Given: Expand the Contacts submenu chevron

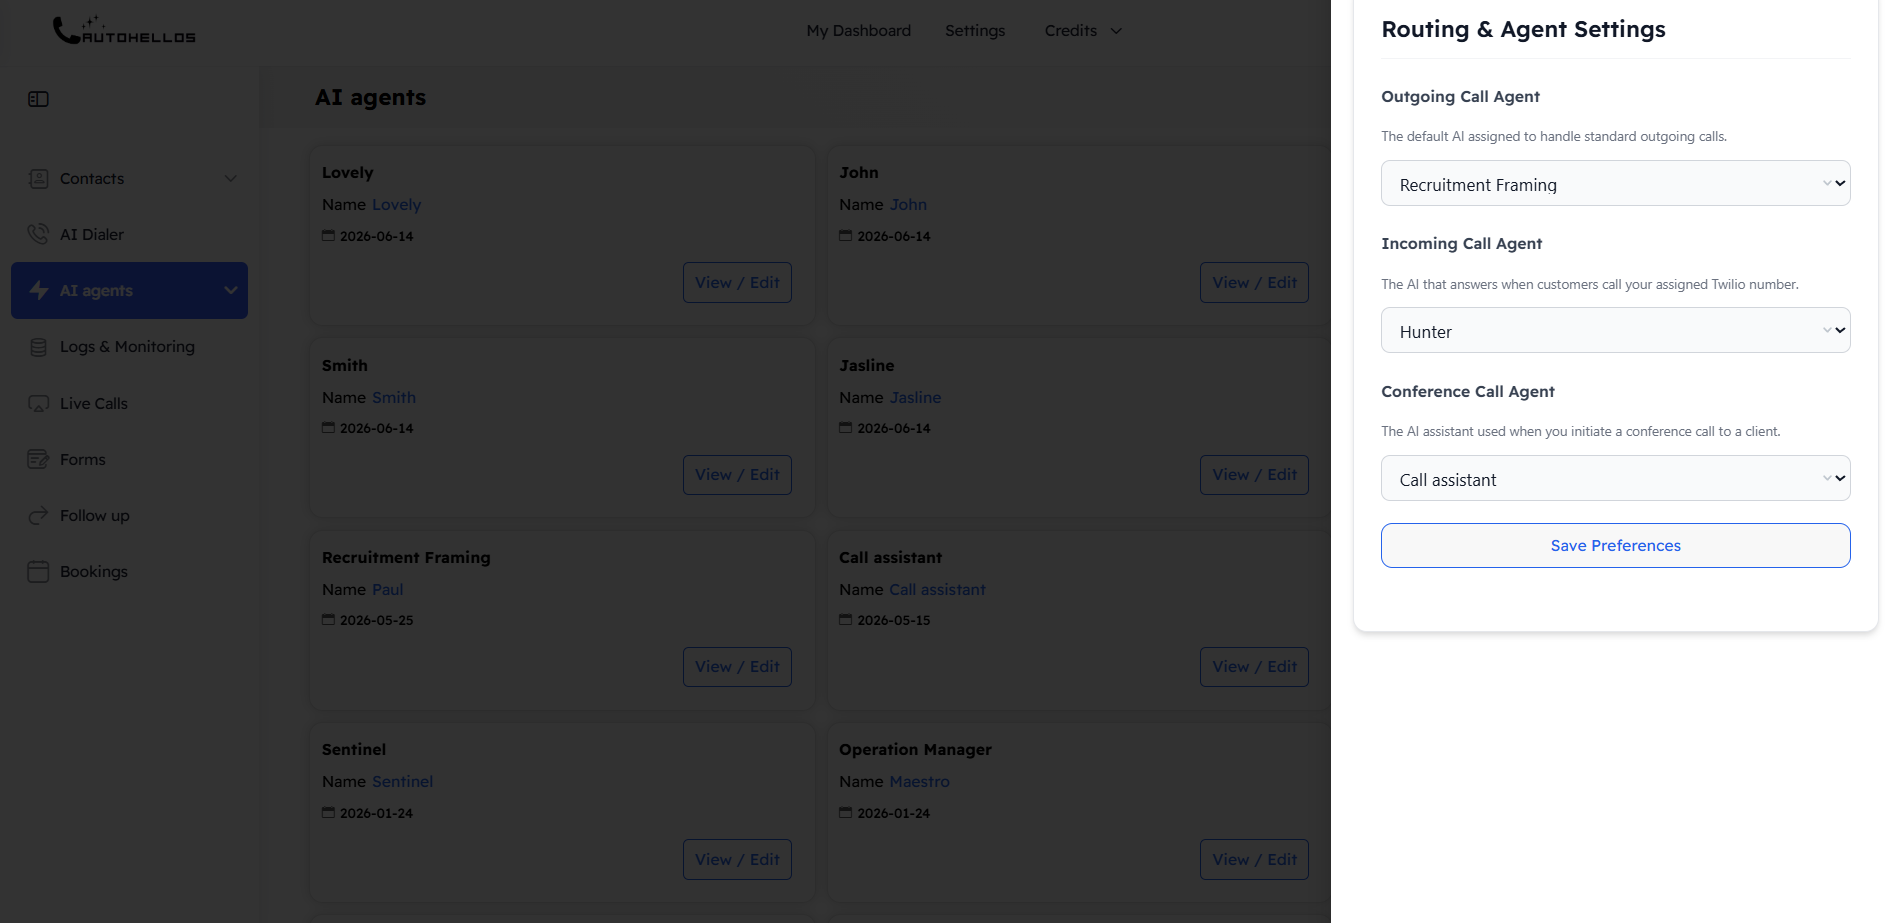Looking at the screenshot, I should pos(231,179).
